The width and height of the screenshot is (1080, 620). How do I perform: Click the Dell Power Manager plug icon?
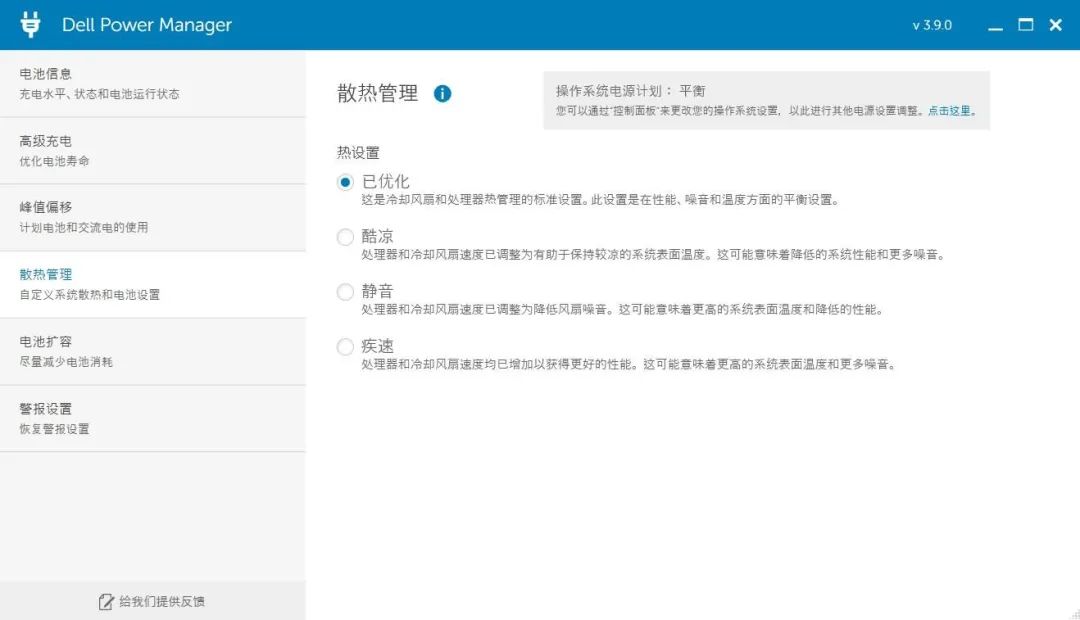tap(30, 24)
